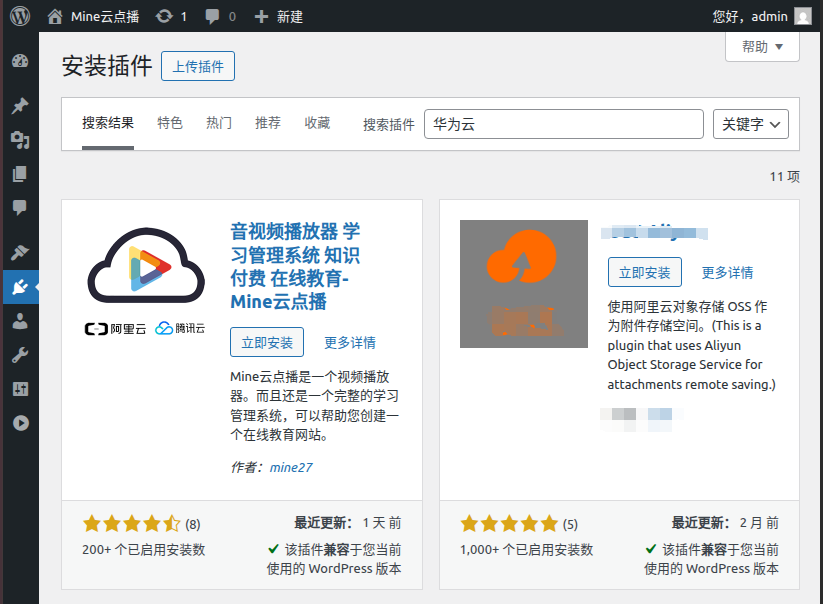This screenshot has width=823, height=604.
Task: Switch to the 热门 tab
Action: [219, 123]
